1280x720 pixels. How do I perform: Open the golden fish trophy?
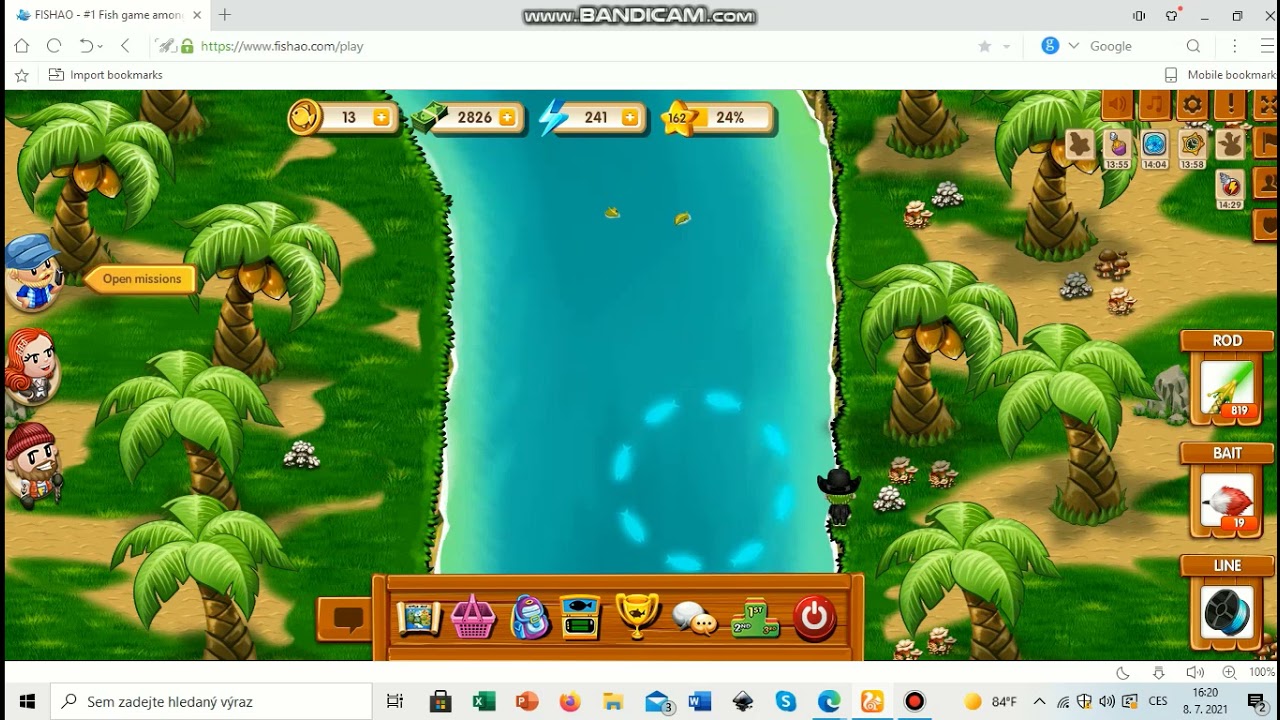pyautogui.click(x=637, y=615)
